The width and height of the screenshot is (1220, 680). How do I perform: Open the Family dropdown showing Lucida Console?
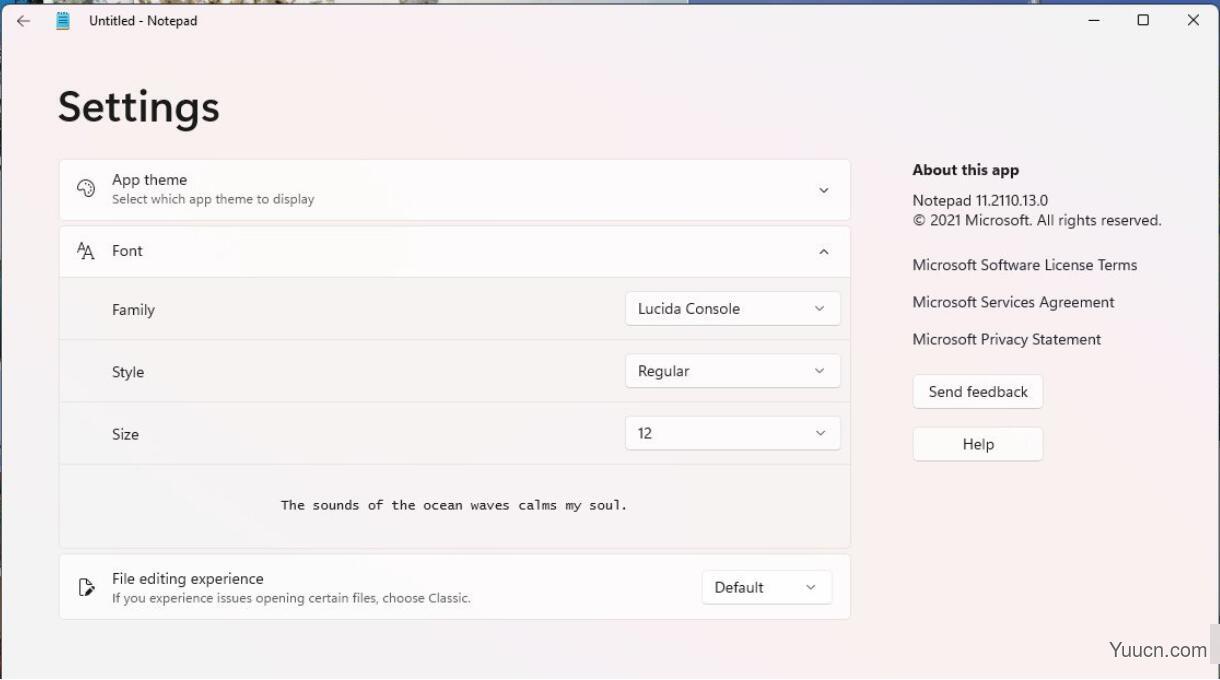tap(733, 309)
